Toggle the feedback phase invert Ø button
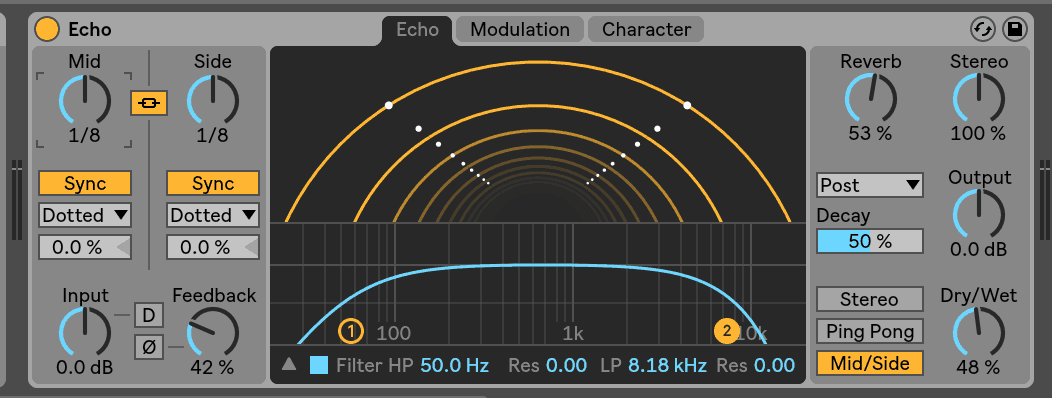 [149, 347]
